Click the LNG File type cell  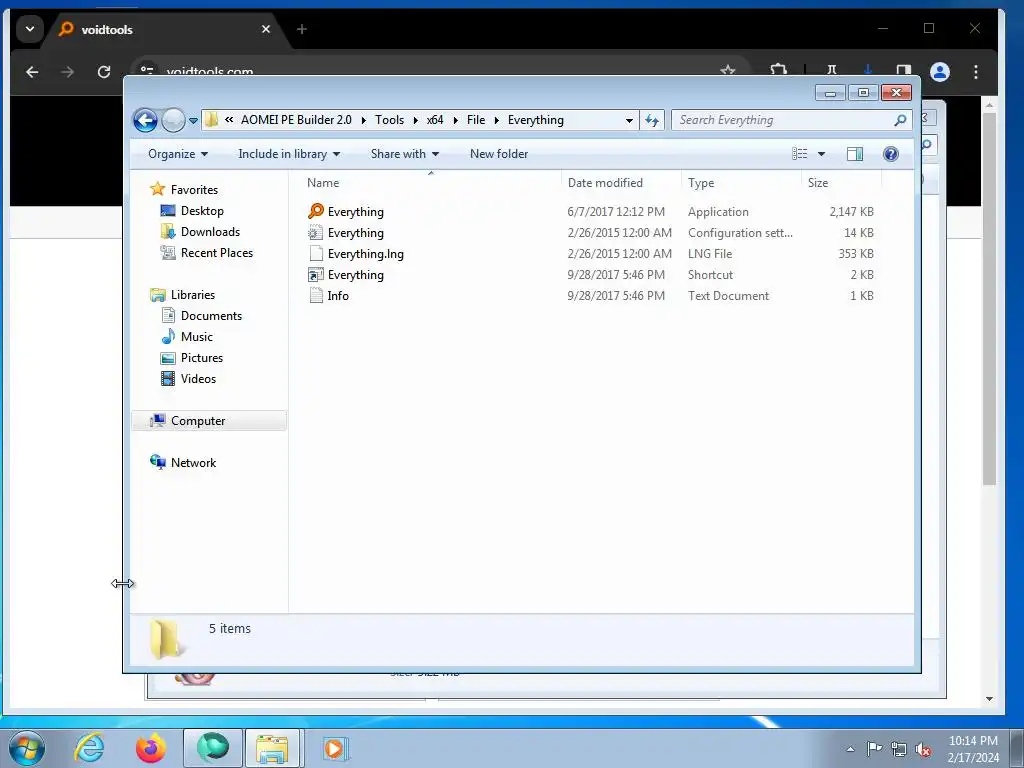coord(710,254)
